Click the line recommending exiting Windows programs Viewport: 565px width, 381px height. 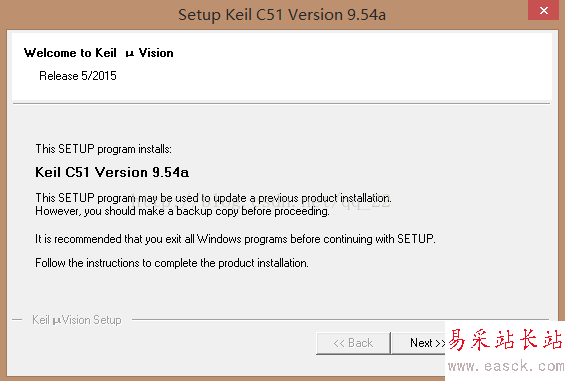pyautogui.click(x=235, y=239)
